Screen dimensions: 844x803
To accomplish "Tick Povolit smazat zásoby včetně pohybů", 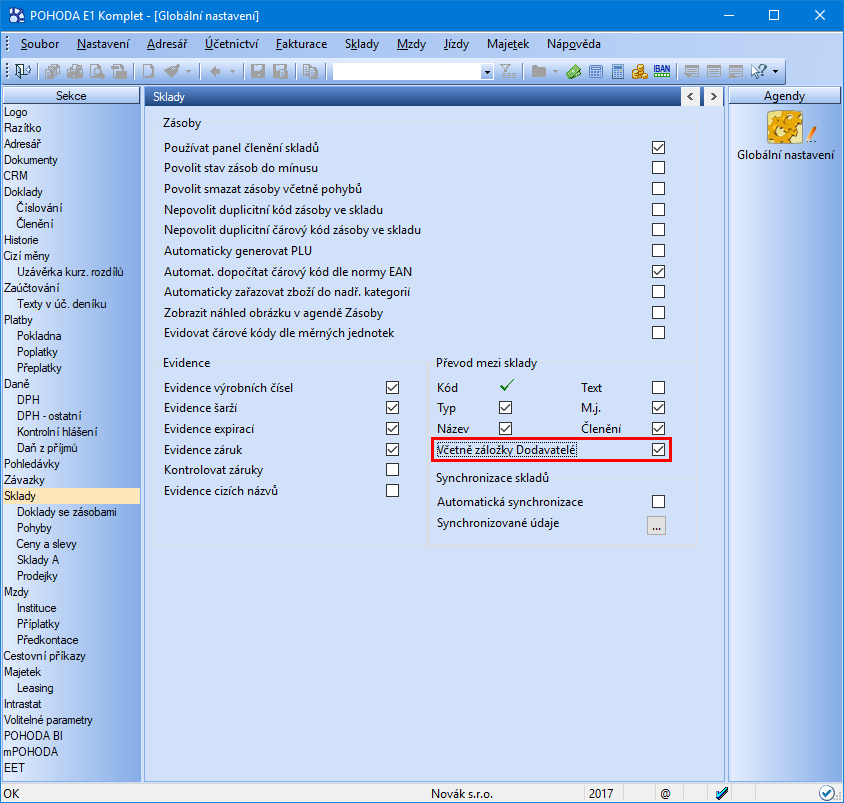I will pos(658,189).
